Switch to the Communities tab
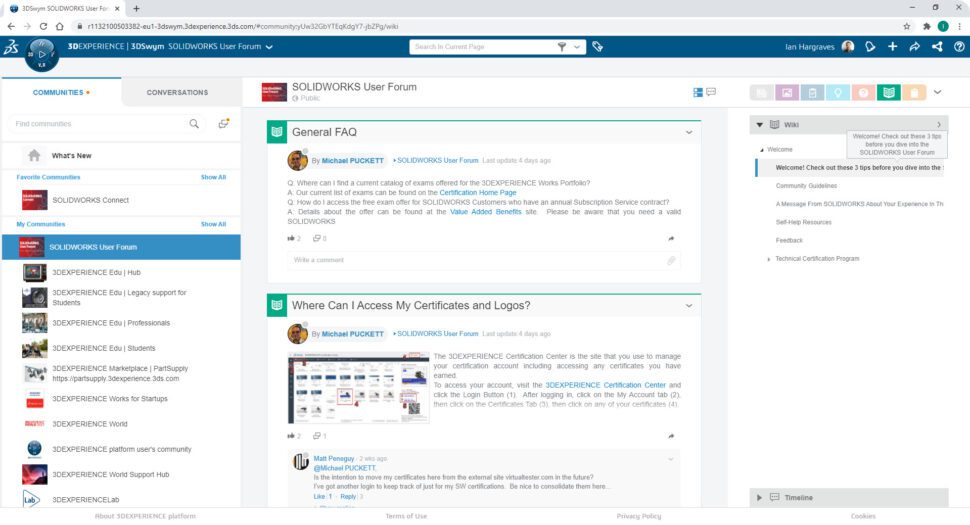 point(61,93)
